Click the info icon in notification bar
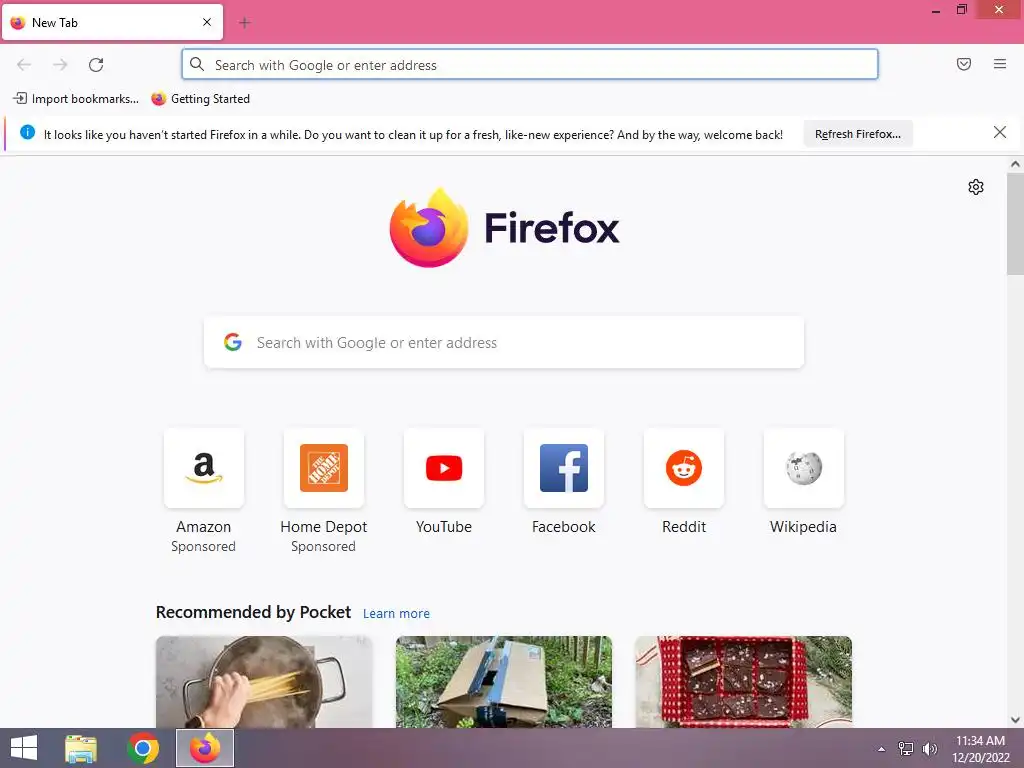This screenshot has height=768, width=1024. 27,132
